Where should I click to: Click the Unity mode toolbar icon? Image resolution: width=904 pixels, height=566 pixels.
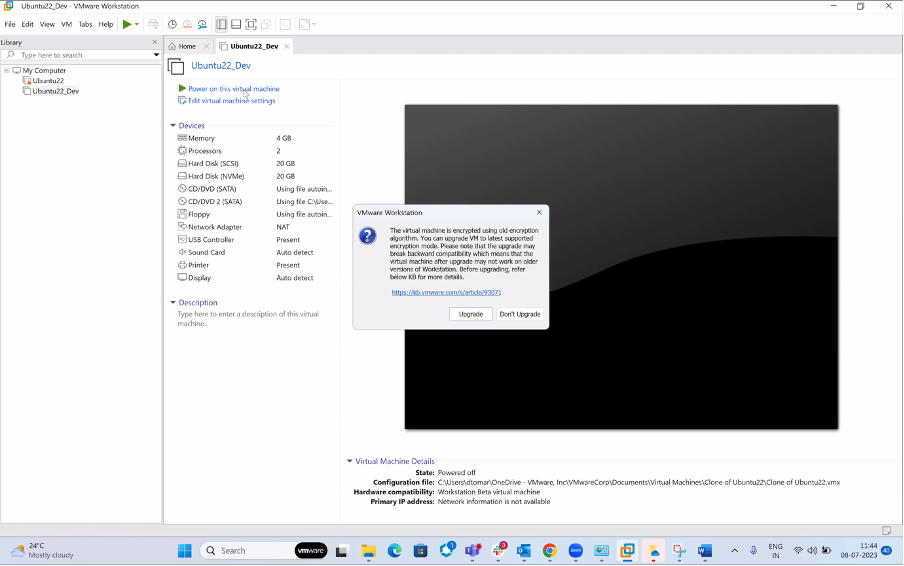pos(266,24)
